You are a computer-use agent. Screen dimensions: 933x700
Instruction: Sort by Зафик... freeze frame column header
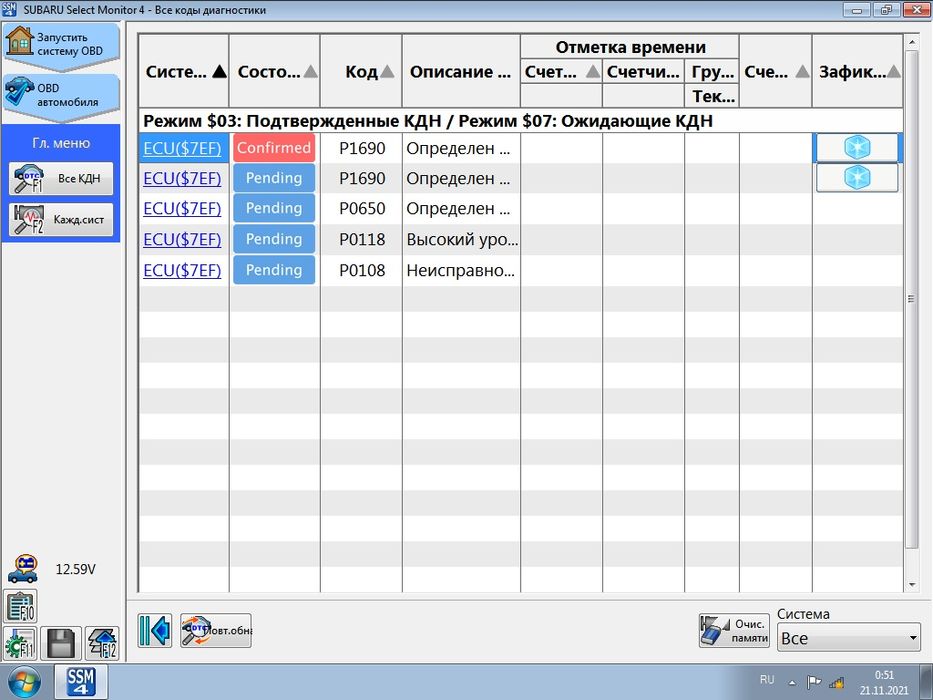[x=857, y=71]
